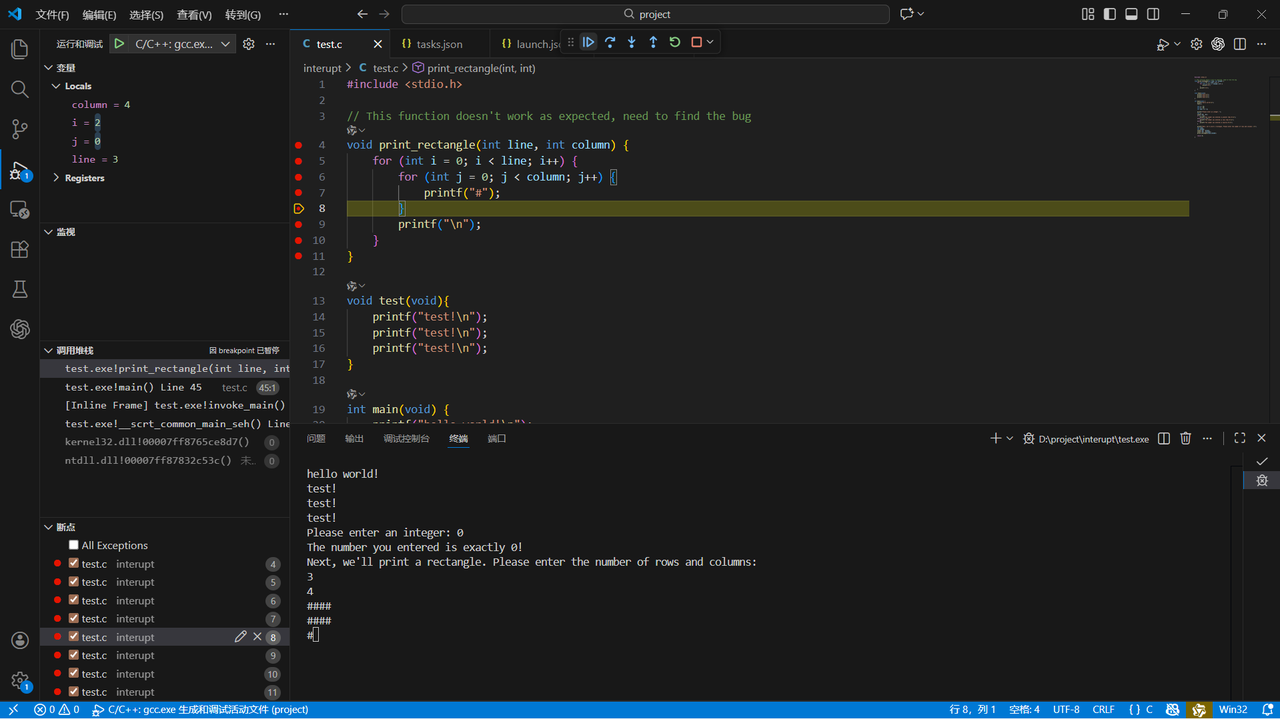Click the Continue debugging button
The height and width of the screenshot is (719, 1280).
click(588, 42)
